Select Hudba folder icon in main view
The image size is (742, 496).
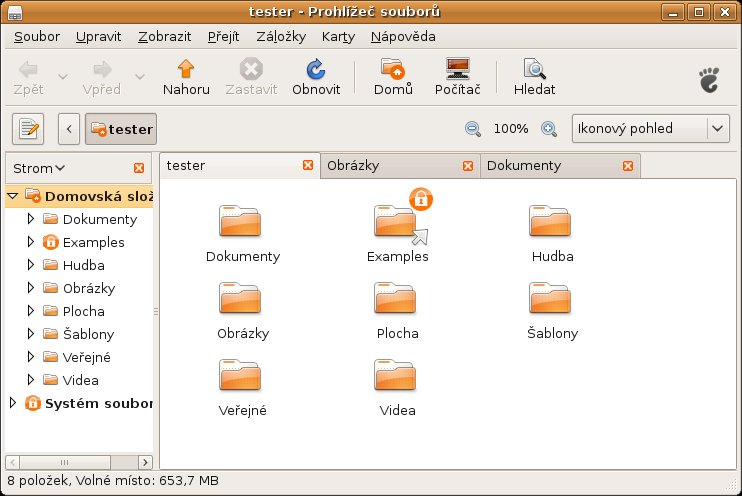[x=550, y=221]
